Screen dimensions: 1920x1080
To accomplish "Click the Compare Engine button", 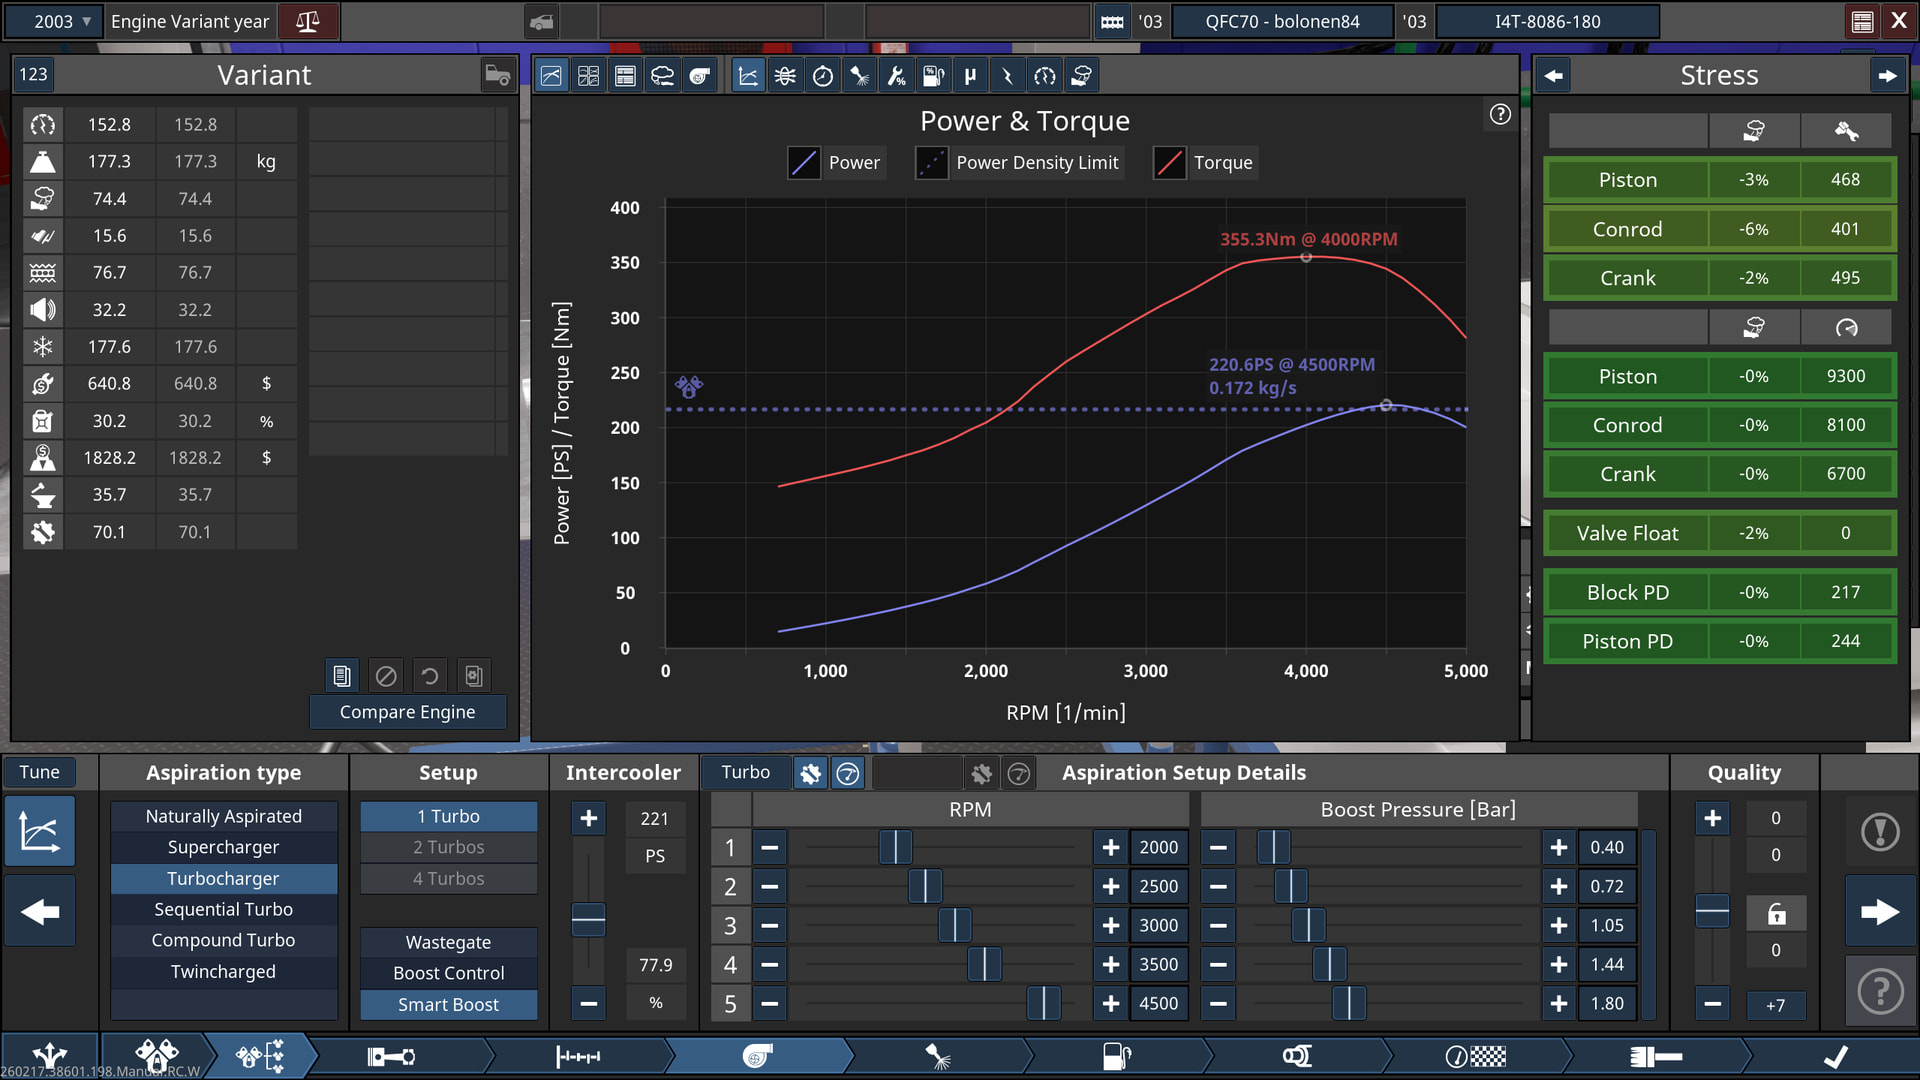I will [407, 712].
